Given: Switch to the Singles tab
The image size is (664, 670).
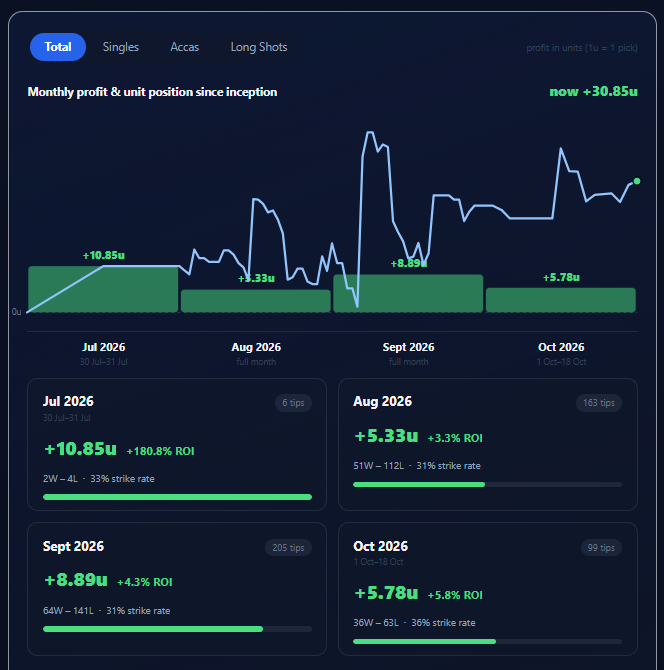Looking at the screenshot, I should pos(120,47).
